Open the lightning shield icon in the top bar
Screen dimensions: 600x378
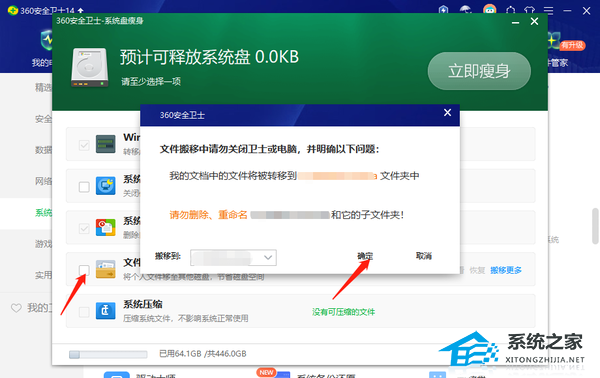[443, 10]
